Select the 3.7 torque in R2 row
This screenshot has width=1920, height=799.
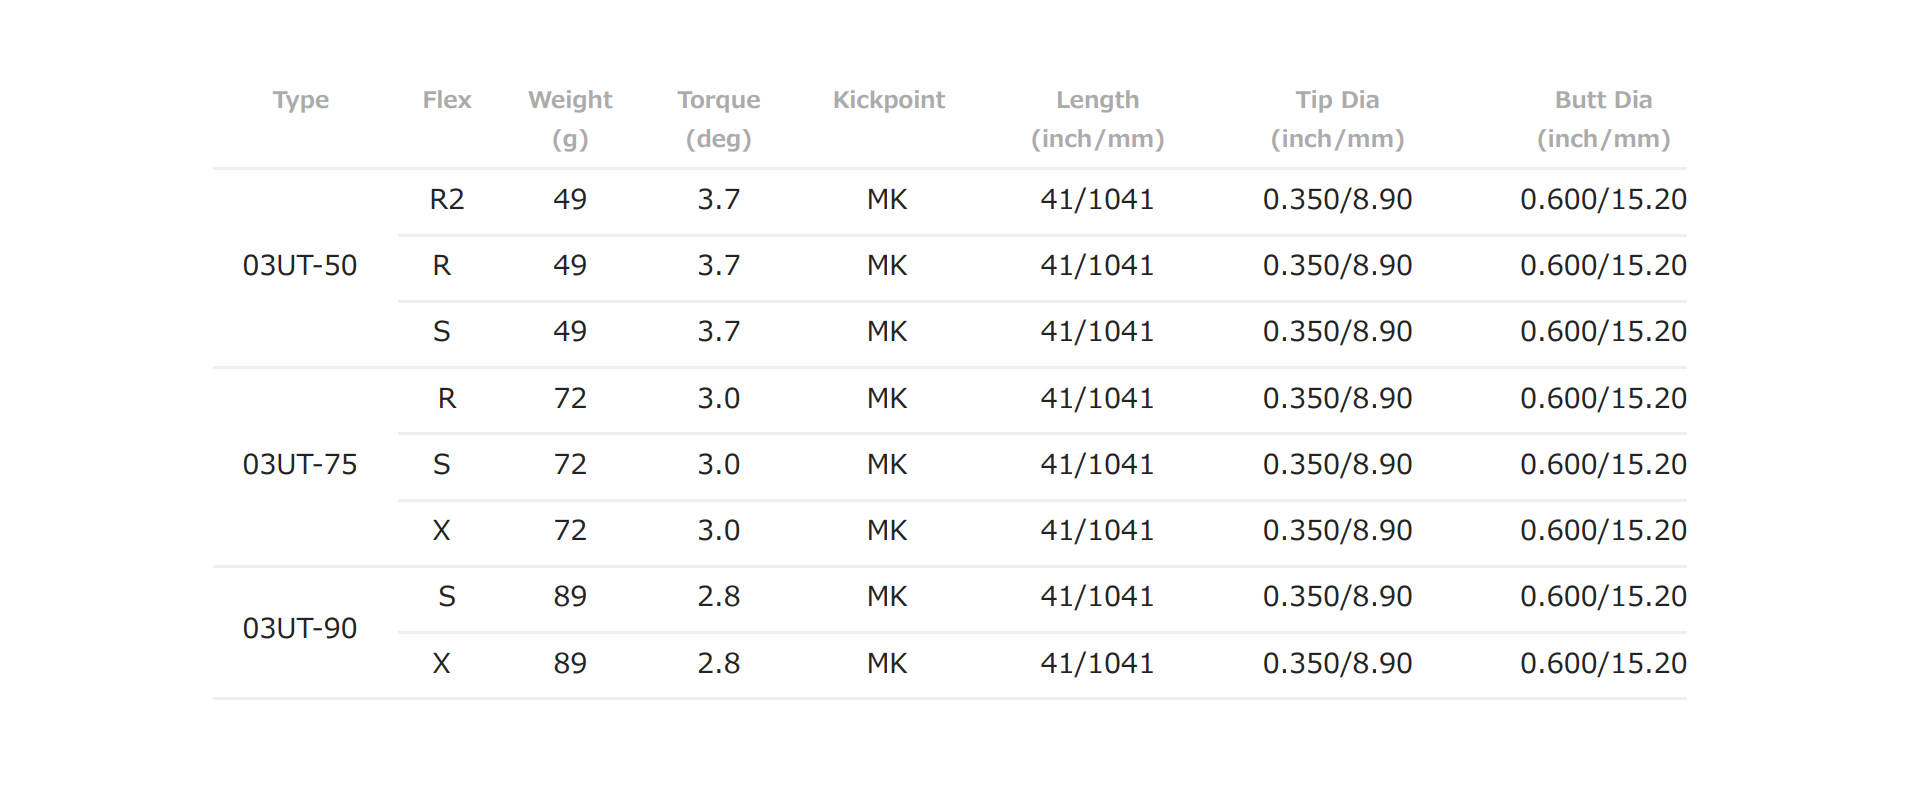tap(718, 200)
